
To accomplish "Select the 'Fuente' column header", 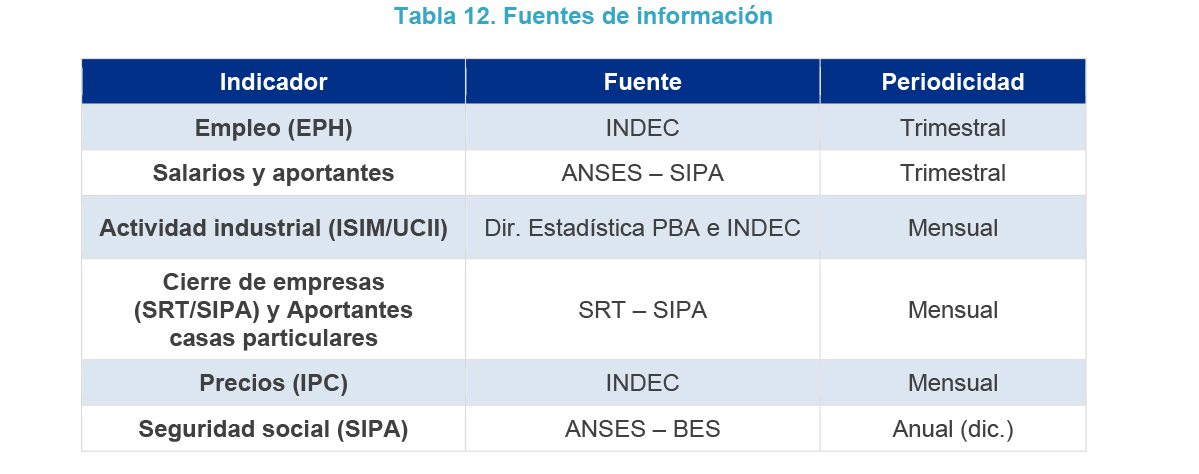I will click(642, 82).
